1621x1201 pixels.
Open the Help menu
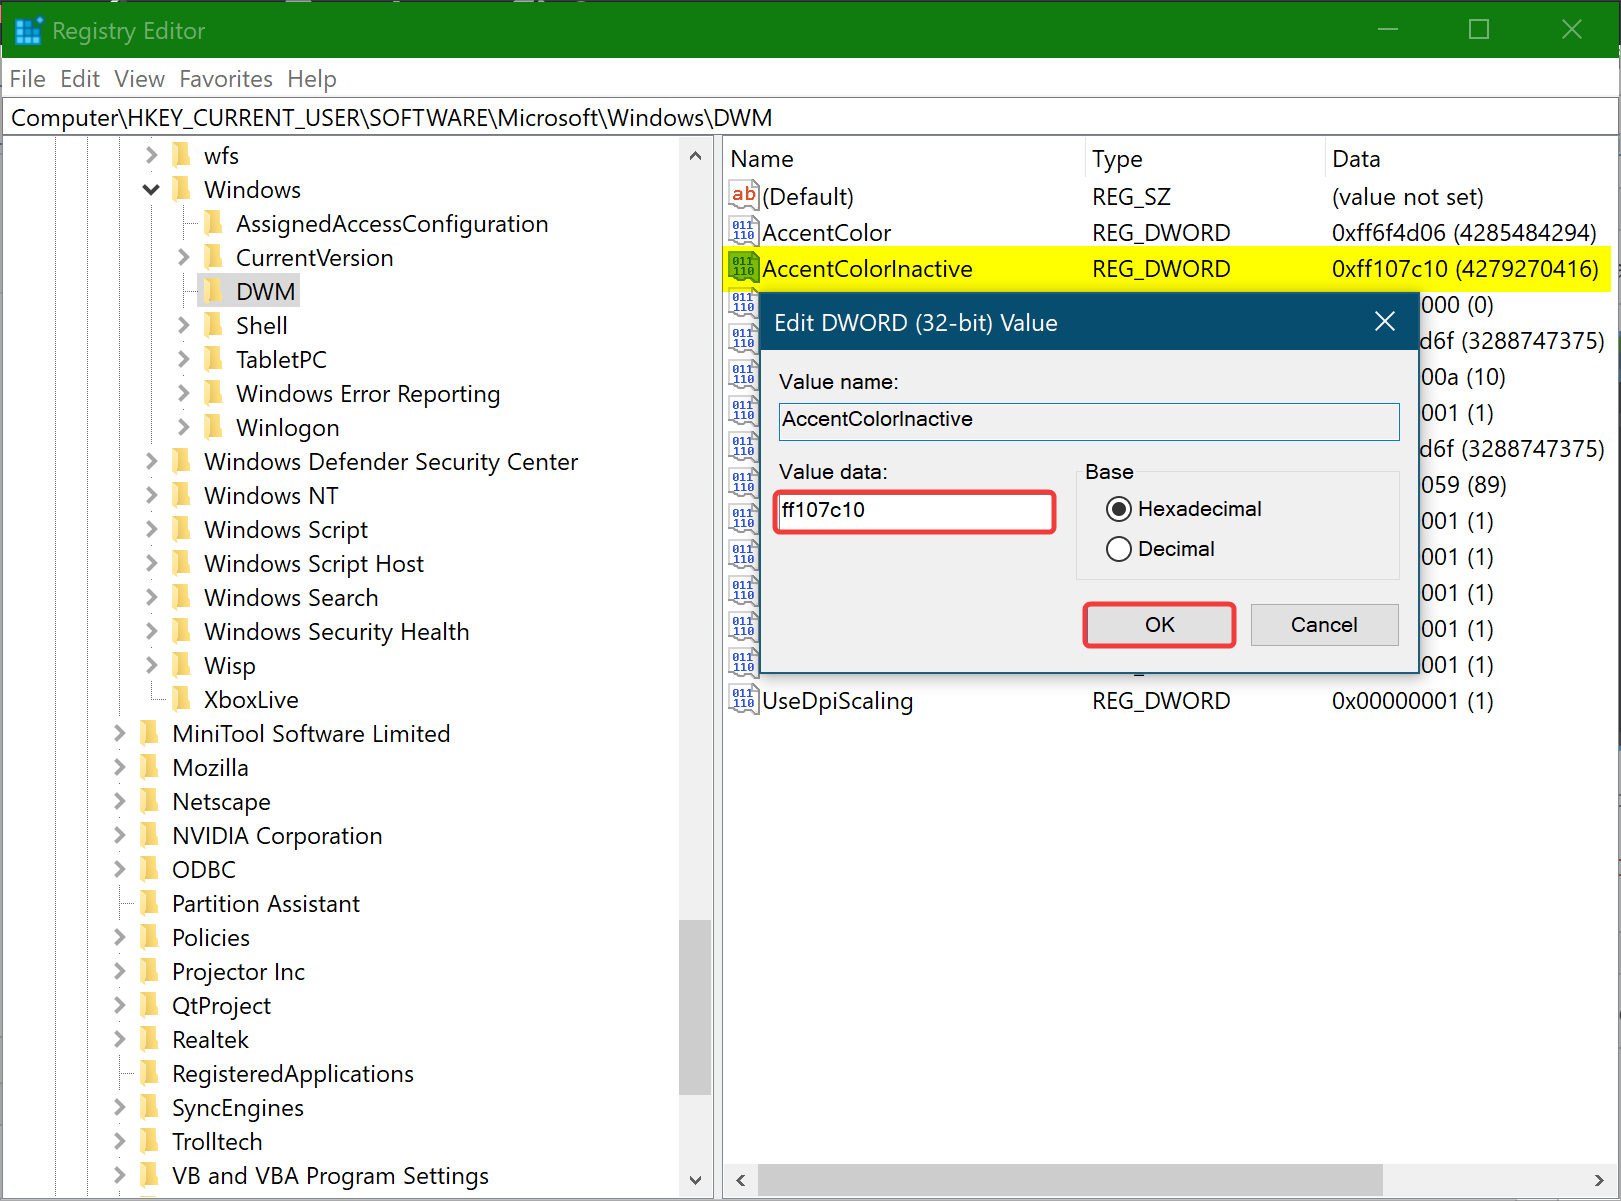pyautogui.click(x=312, y=79)
